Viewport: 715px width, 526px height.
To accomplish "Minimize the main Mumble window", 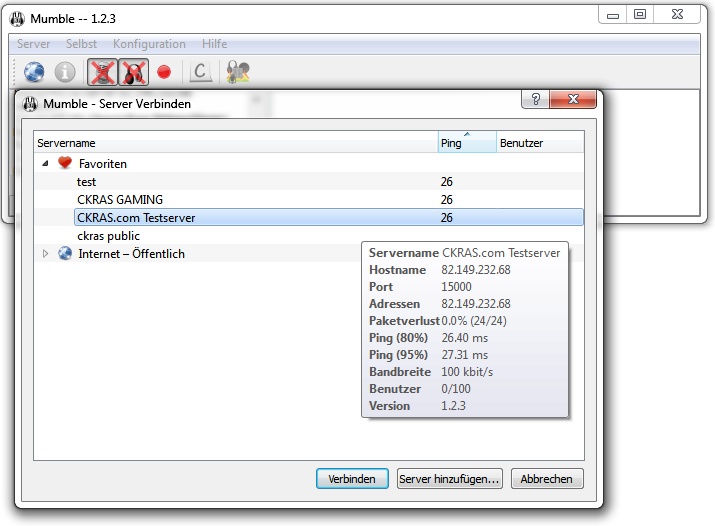I will pos(613,15).
